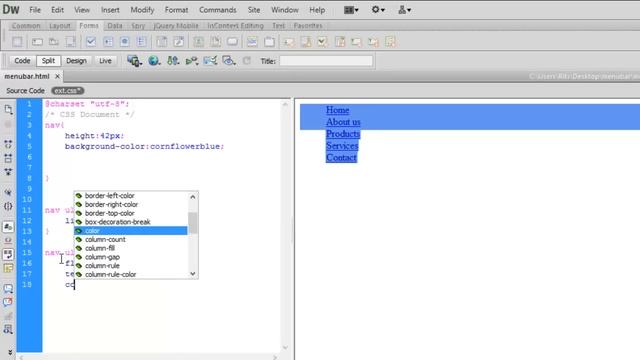Insert a Radio Button form element
This screenshot has height=360, width=640.
tap(124, 42)
